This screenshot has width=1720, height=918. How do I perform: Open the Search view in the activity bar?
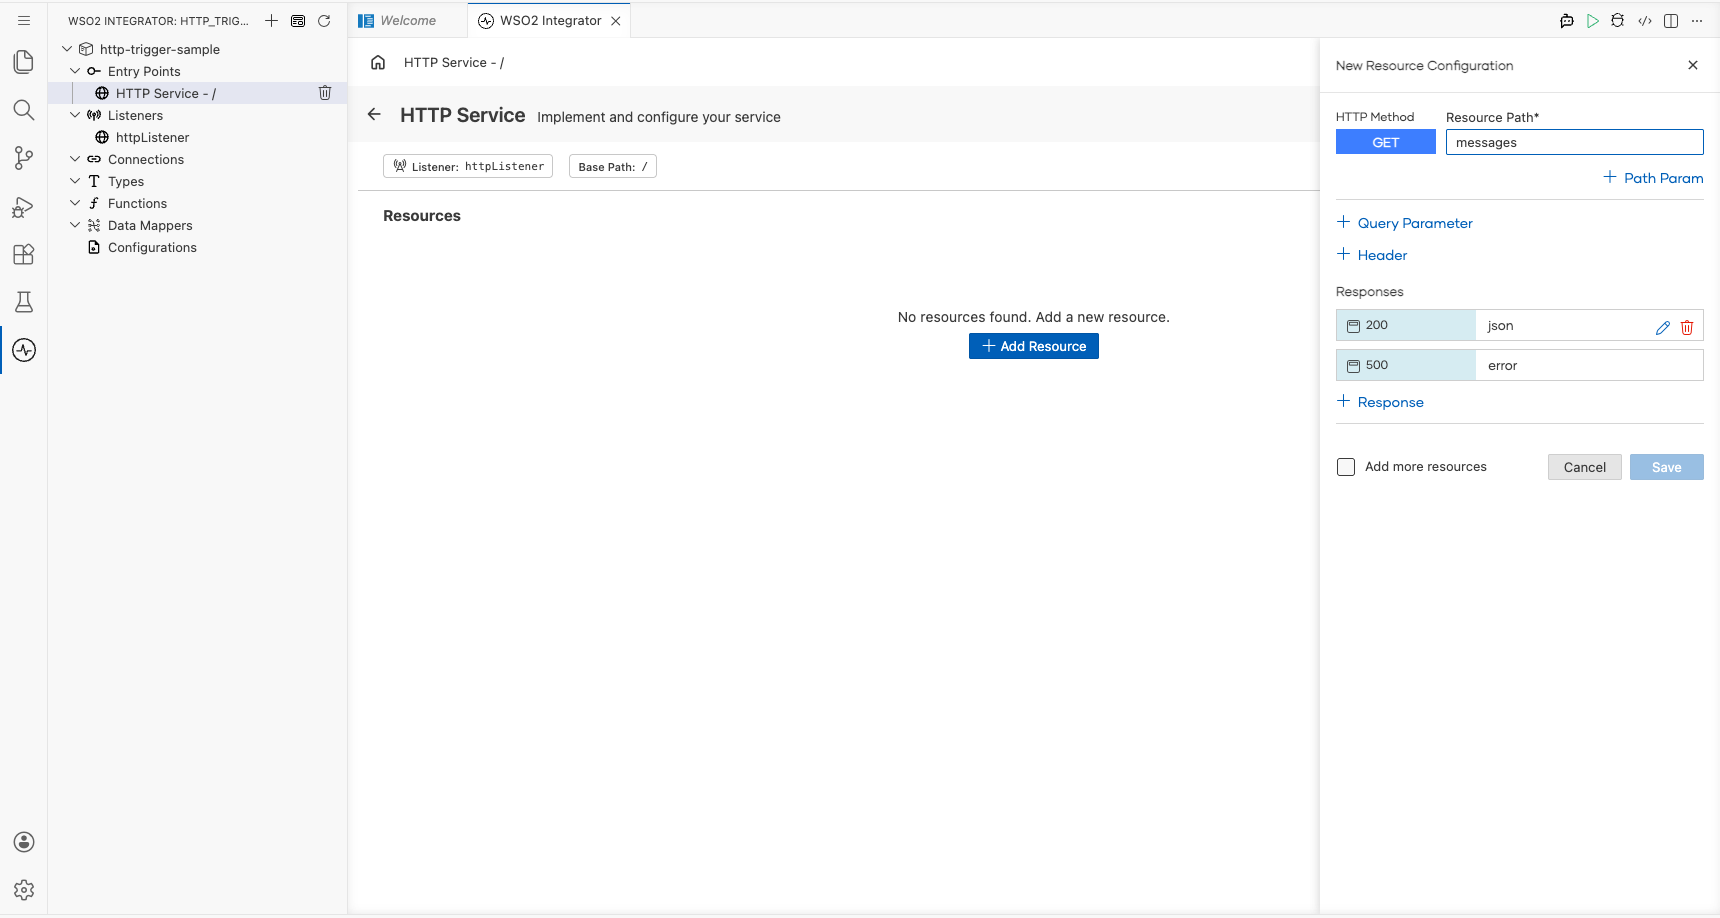pyautogui.click(x=24, y=110)
